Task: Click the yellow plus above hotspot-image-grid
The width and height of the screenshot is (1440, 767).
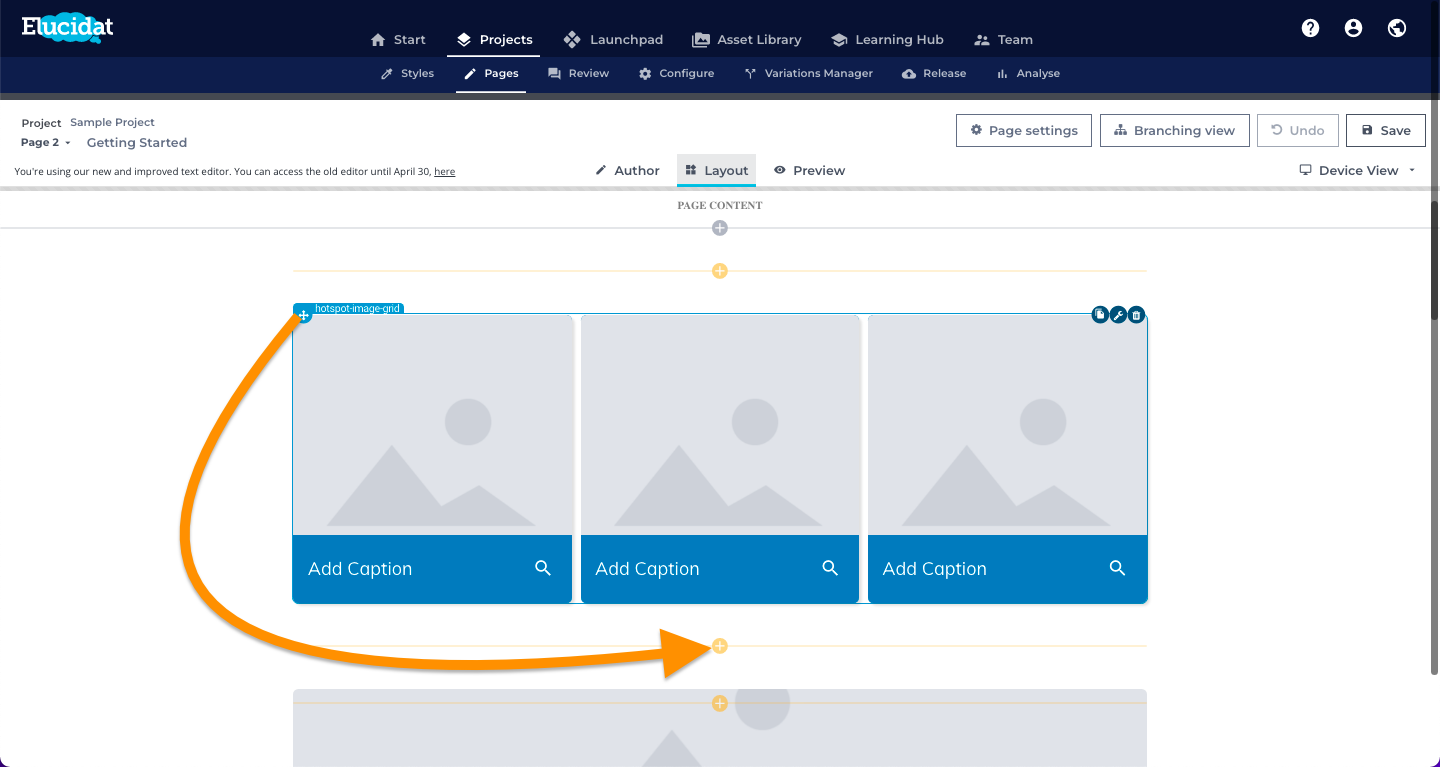Action: tap(720, 271)
